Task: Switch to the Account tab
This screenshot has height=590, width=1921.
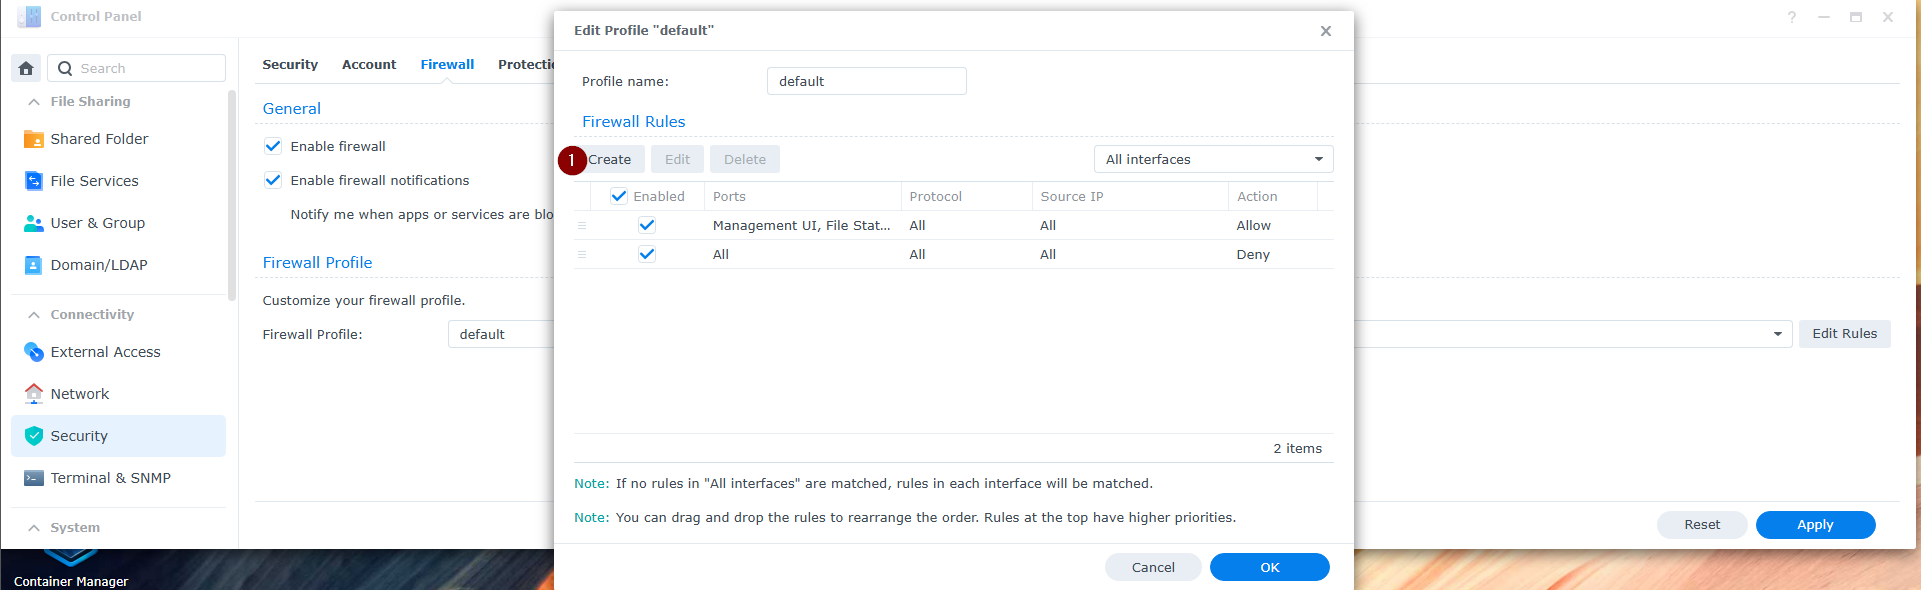Action: click(369, 64)
